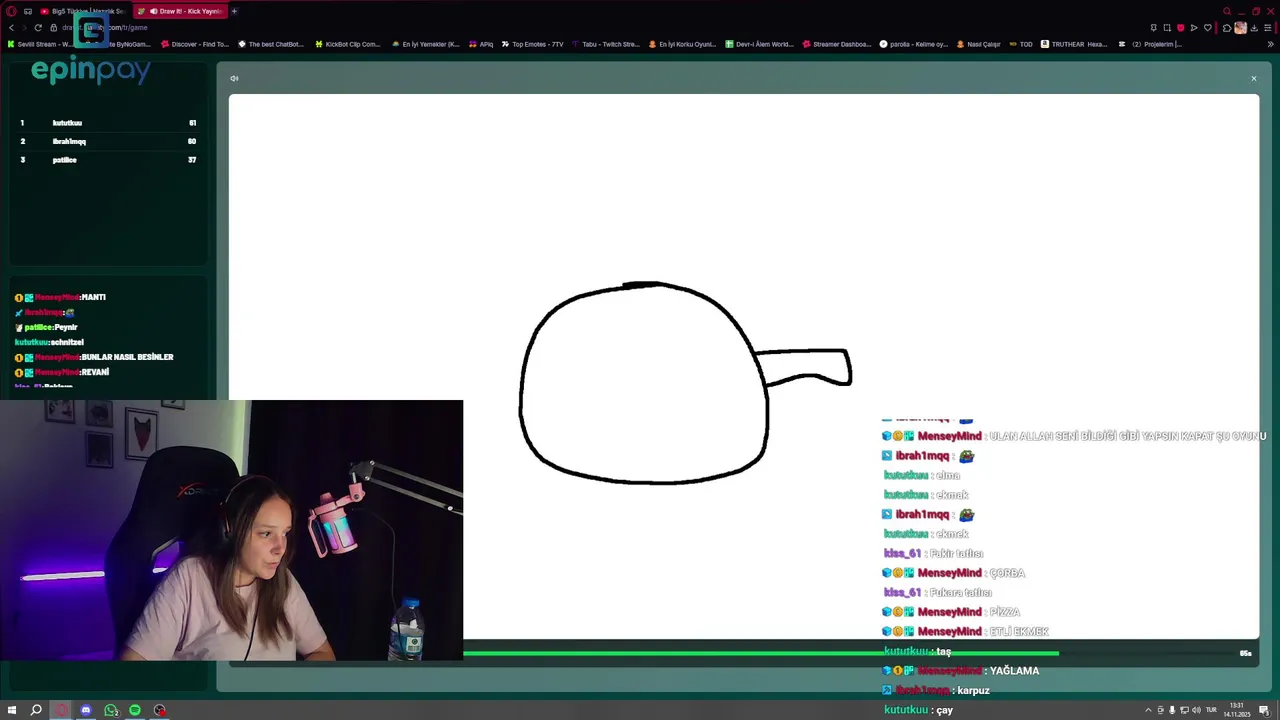
Task: Open Top Emotes - 7TV bookmark
Action: pyautogui.click(x=533, y=44)
